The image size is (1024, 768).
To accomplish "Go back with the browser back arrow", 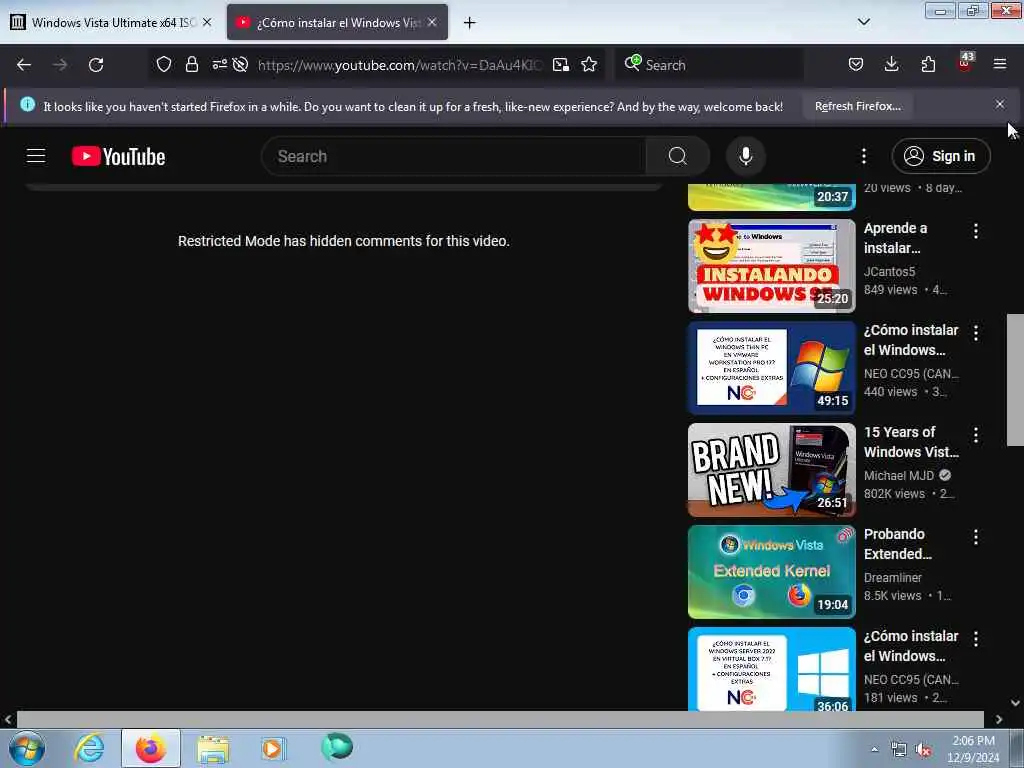I will click(24, 65).
